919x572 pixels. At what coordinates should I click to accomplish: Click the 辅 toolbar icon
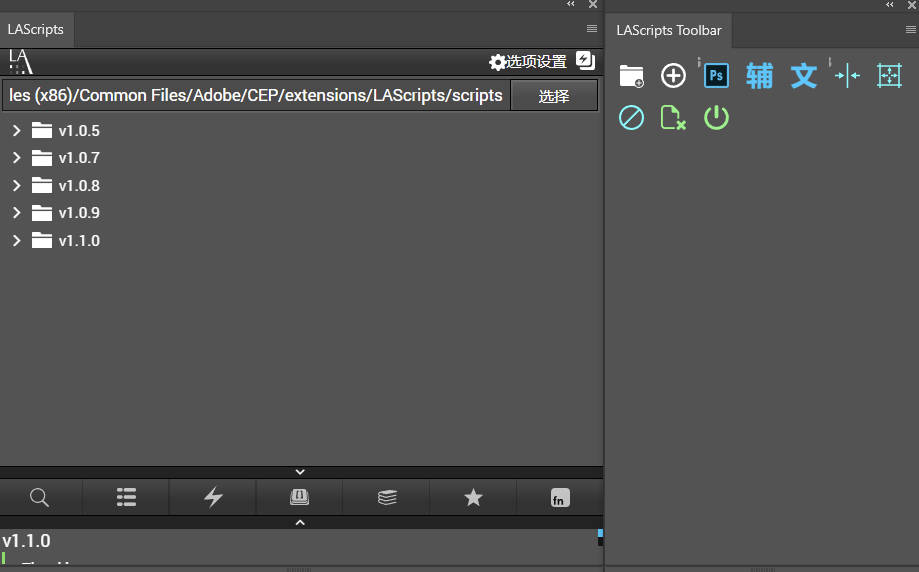tap(760, 76)
